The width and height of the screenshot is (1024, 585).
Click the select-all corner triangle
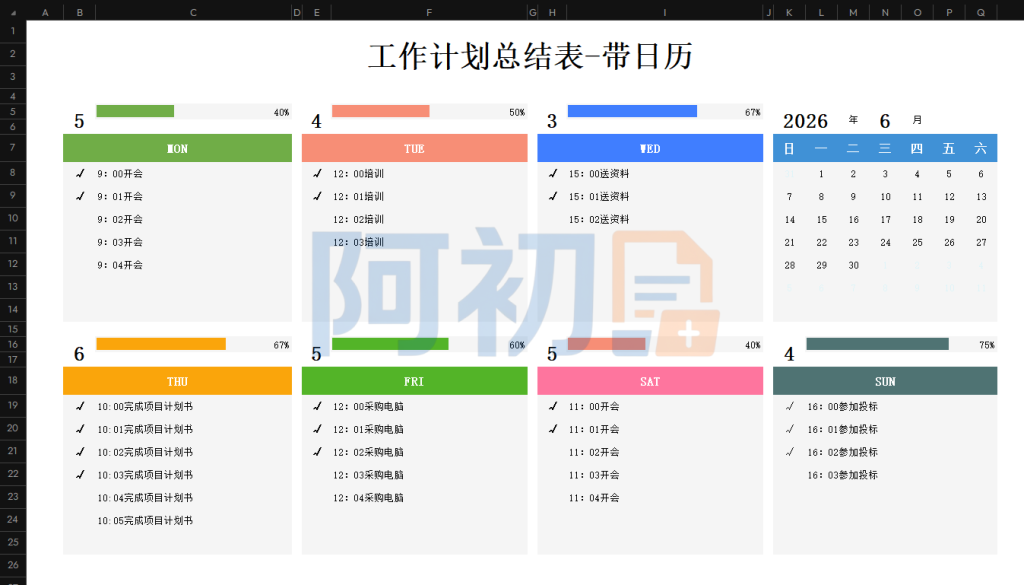point(14,12)
